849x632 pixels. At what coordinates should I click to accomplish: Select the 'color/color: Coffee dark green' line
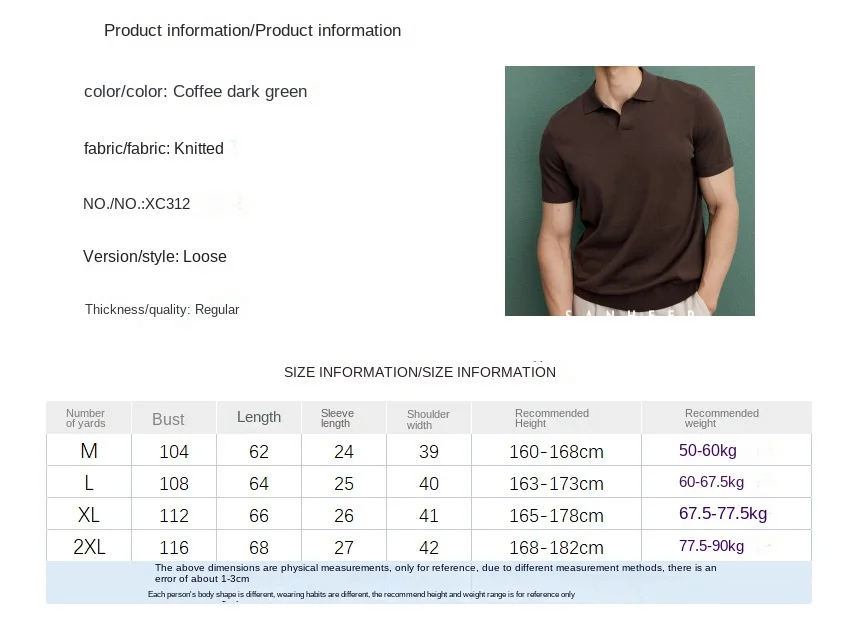pyautogui.click(x=195, y=92)
